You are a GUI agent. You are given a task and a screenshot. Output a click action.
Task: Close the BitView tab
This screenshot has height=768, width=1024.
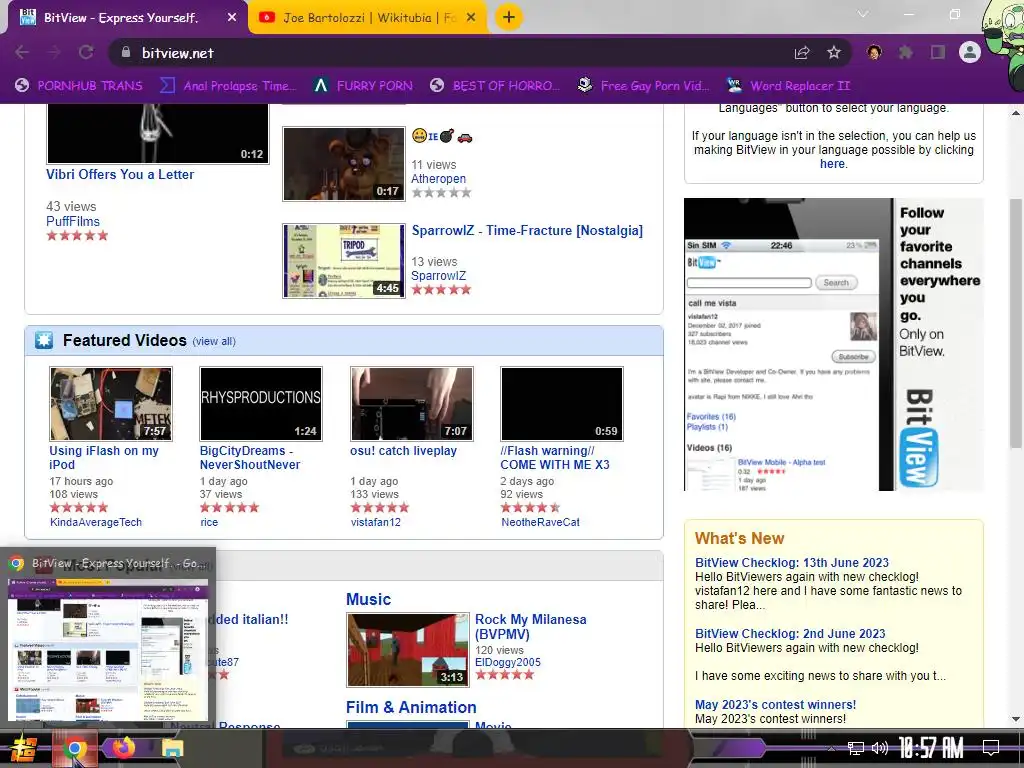tap(232, 18)
